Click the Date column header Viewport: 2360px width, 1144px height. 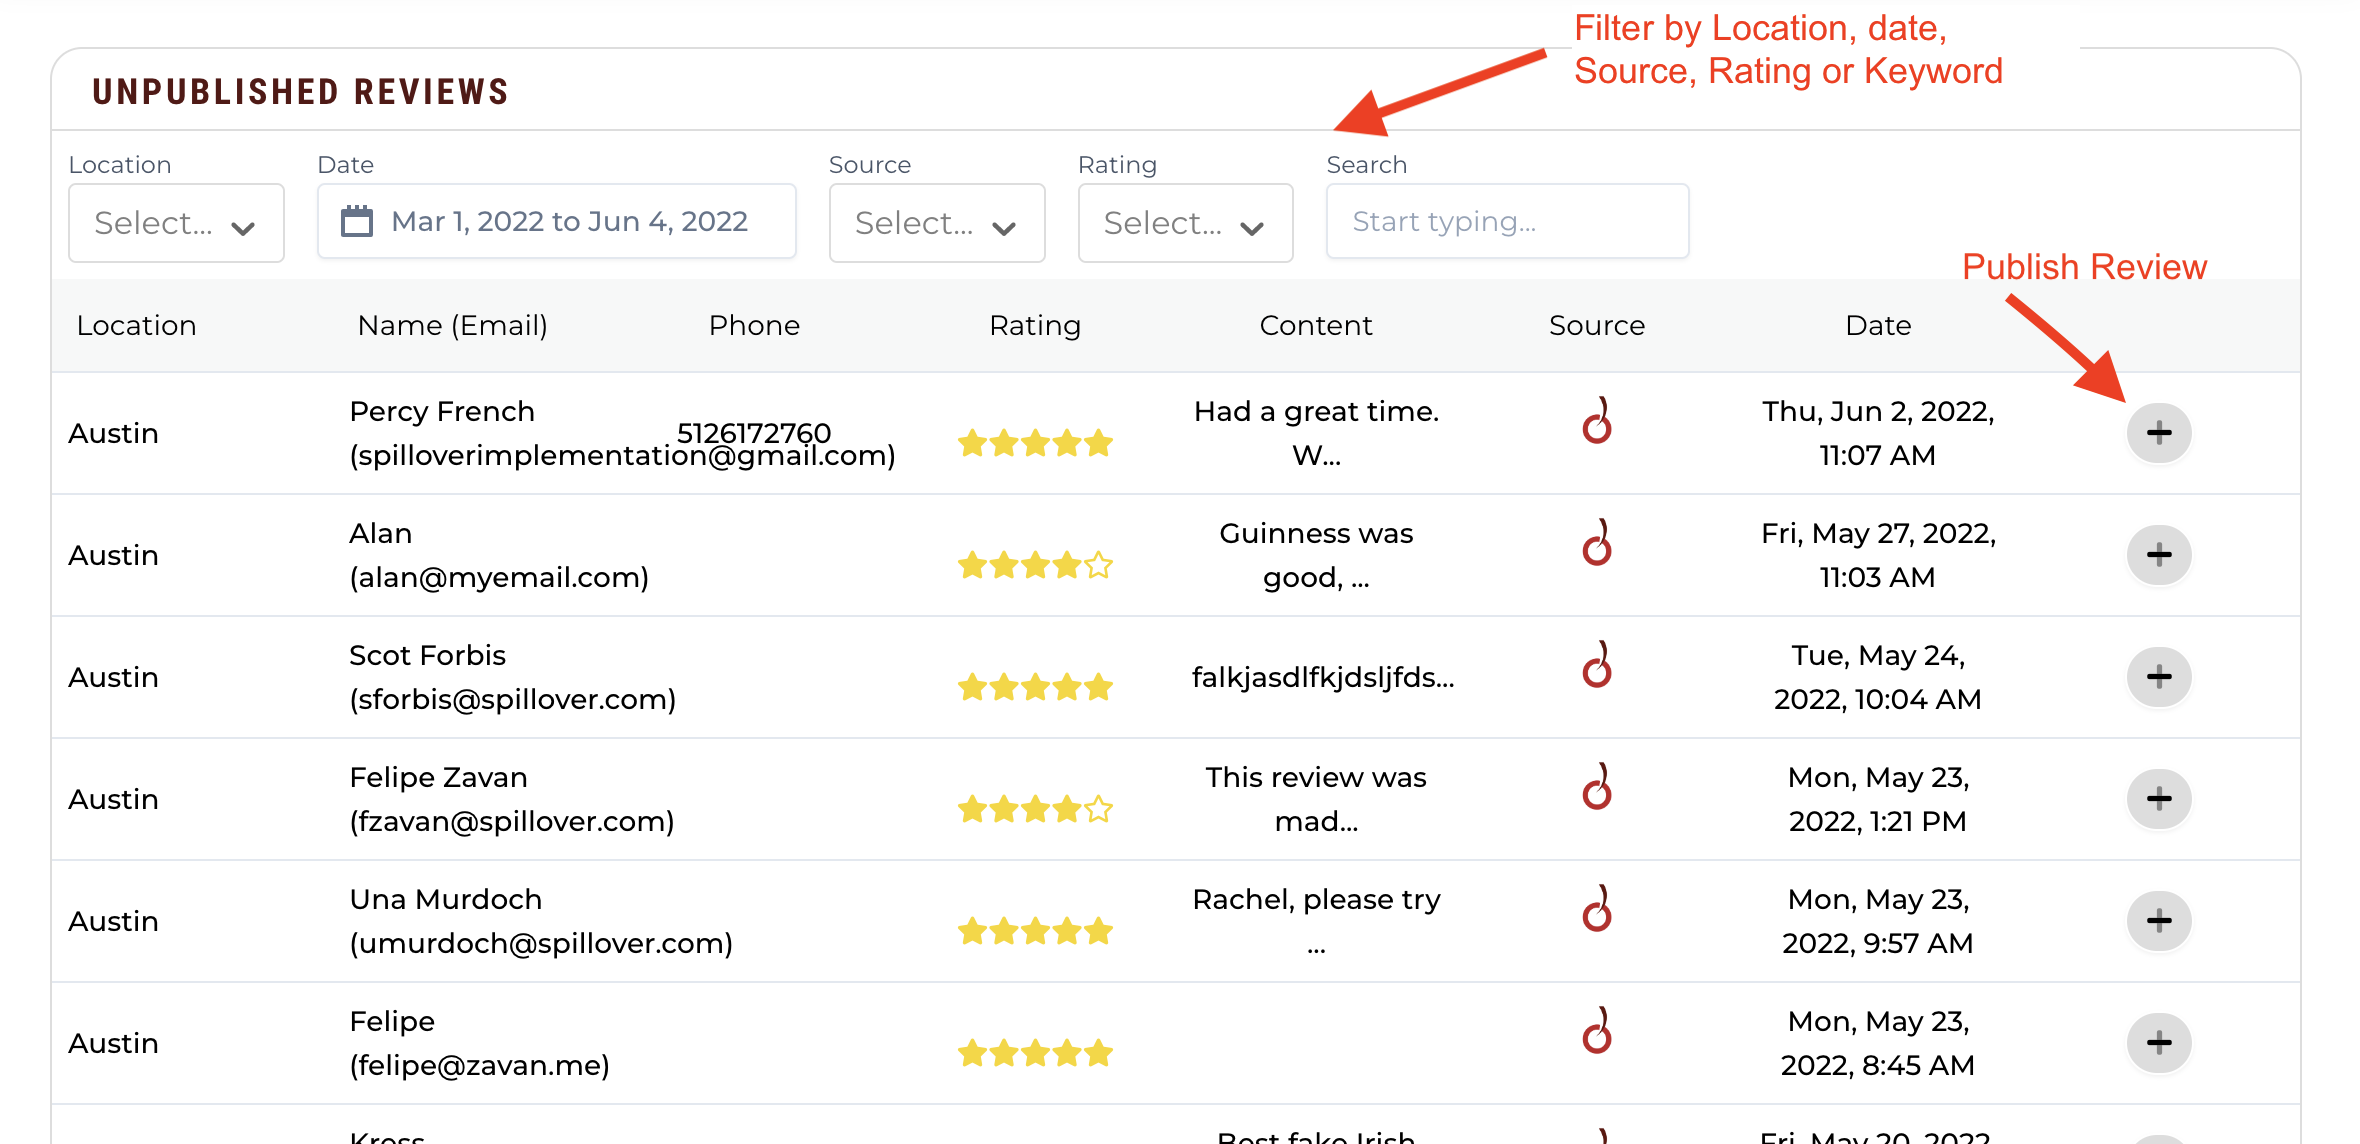(1878, 325)
